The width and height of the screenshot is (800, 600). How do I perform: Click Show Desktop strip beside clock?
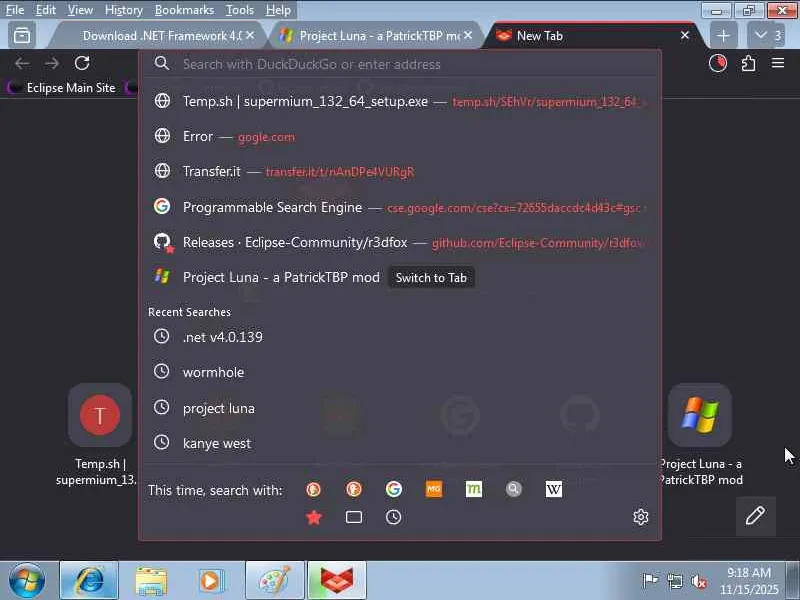click(x=793, y=581)
